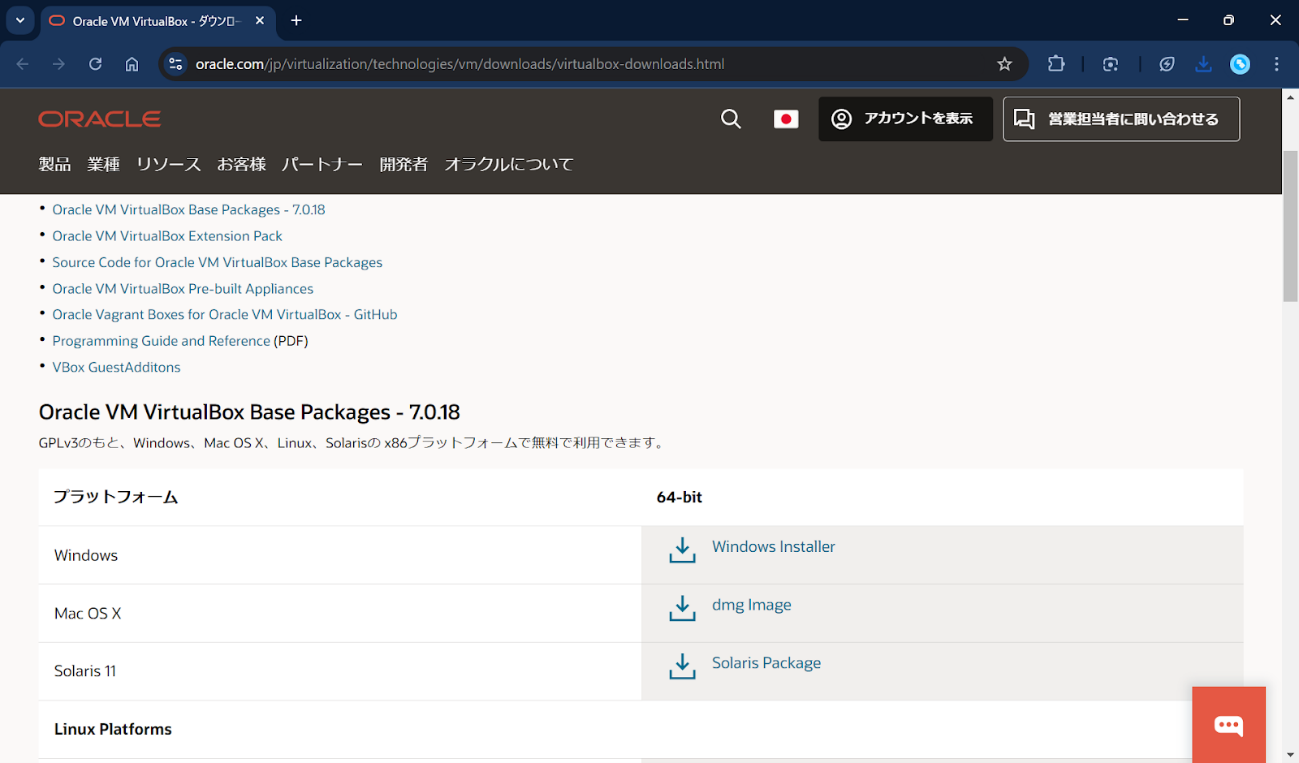Screen dimensions: 1299x763
Task: Minimize the browser window
Action: [1183, 21]
